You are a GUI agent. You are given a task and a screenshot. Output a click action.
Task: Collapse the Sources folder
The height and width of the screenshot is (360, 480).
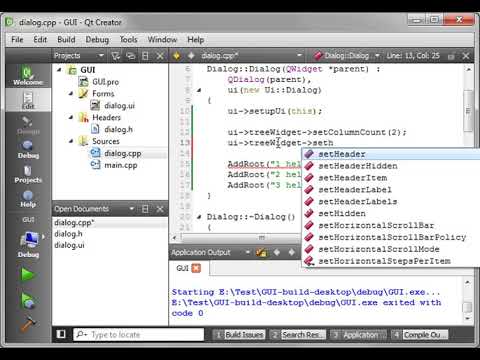coord(71,141)
